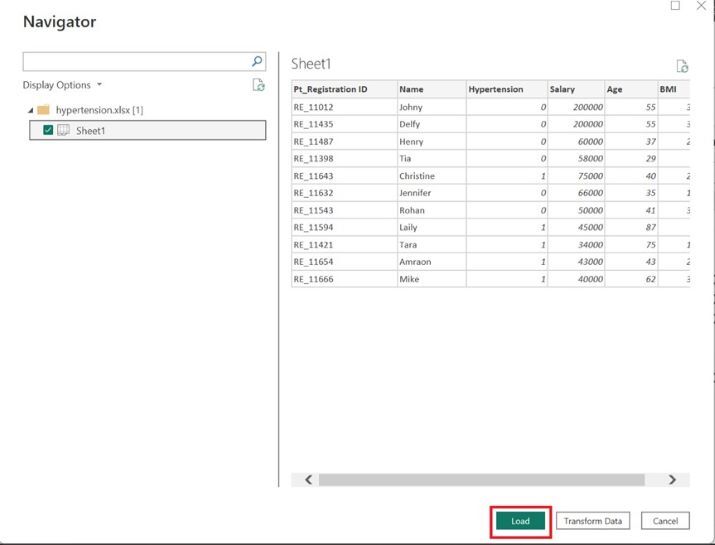This screenshot has height=545, width=715.
Task: Click salary value 60000
Action: point(590,142)
